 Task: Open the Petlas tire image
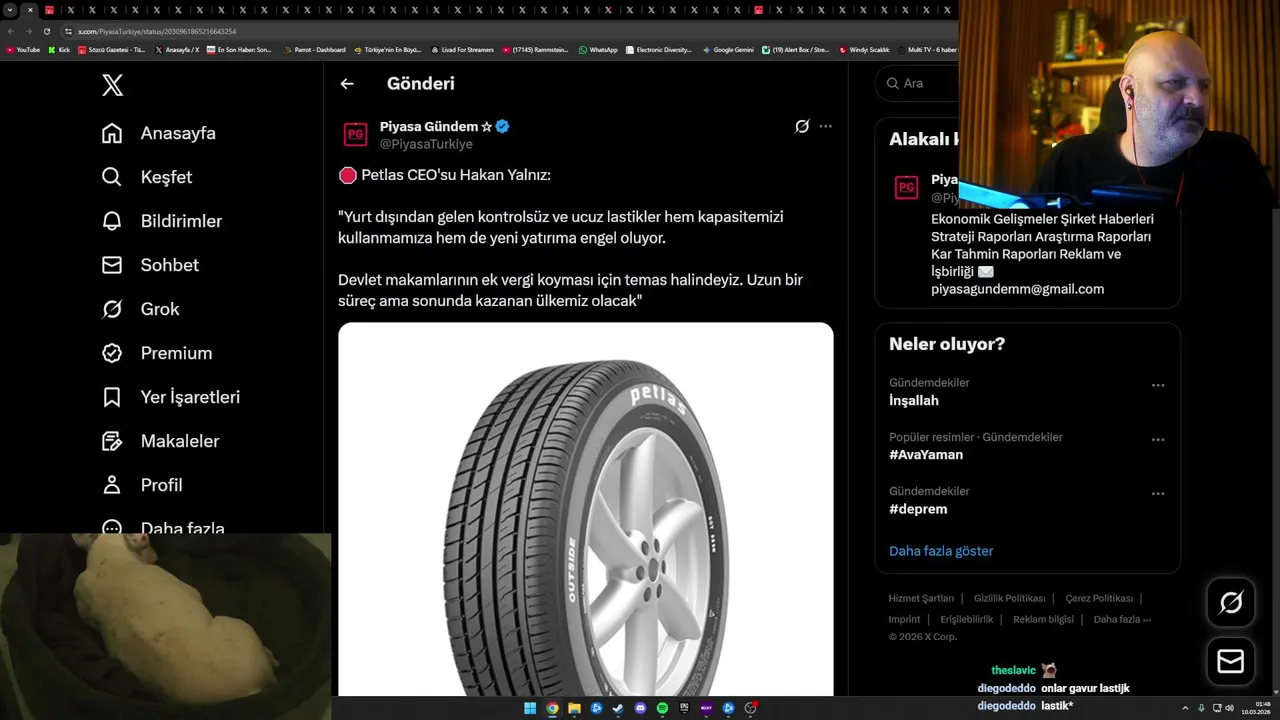[586, 509]
